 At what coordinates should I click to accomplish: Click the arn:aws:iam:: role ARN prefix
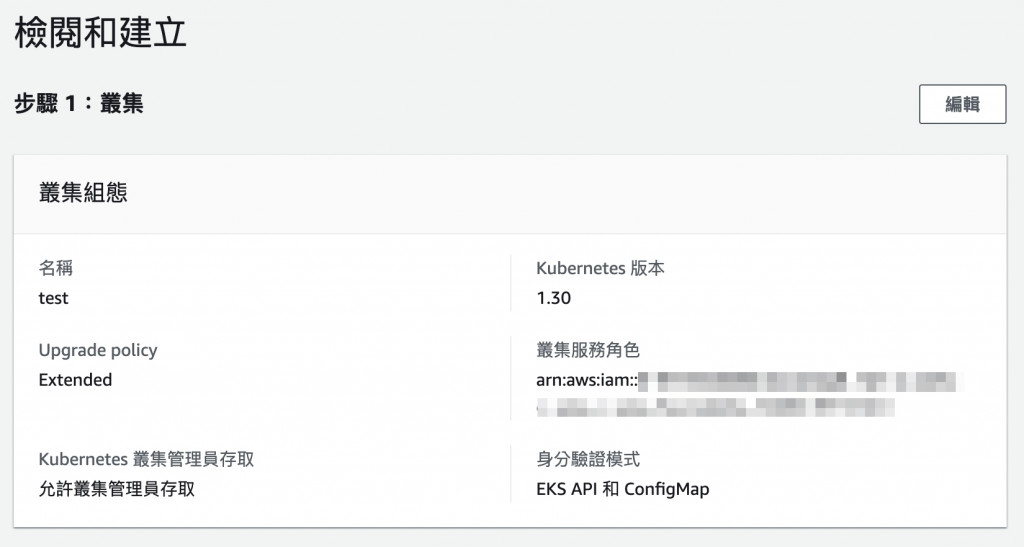click(x=586, y=380)
